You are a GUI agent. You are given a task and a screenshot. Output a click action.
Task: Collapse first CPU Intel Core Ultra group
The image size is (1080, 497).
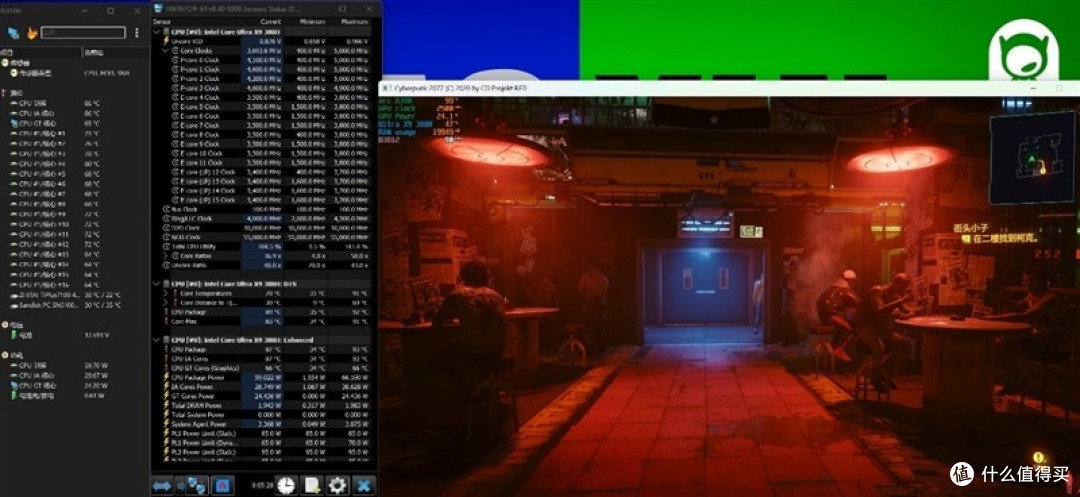pyautogui.click(x=157, y=32)
